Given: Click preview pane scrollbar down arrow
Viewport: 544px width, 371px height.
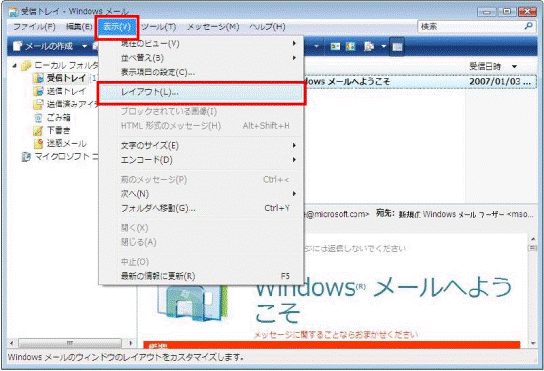Looking at the screenshot, I should tap(533, 344).
